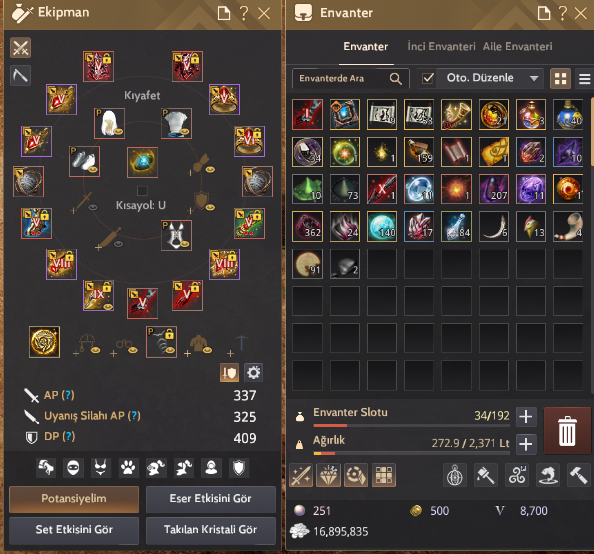Screen dimensions: 594x554
Task: Open the paw pet icon
Action: [x=128, y=468]
